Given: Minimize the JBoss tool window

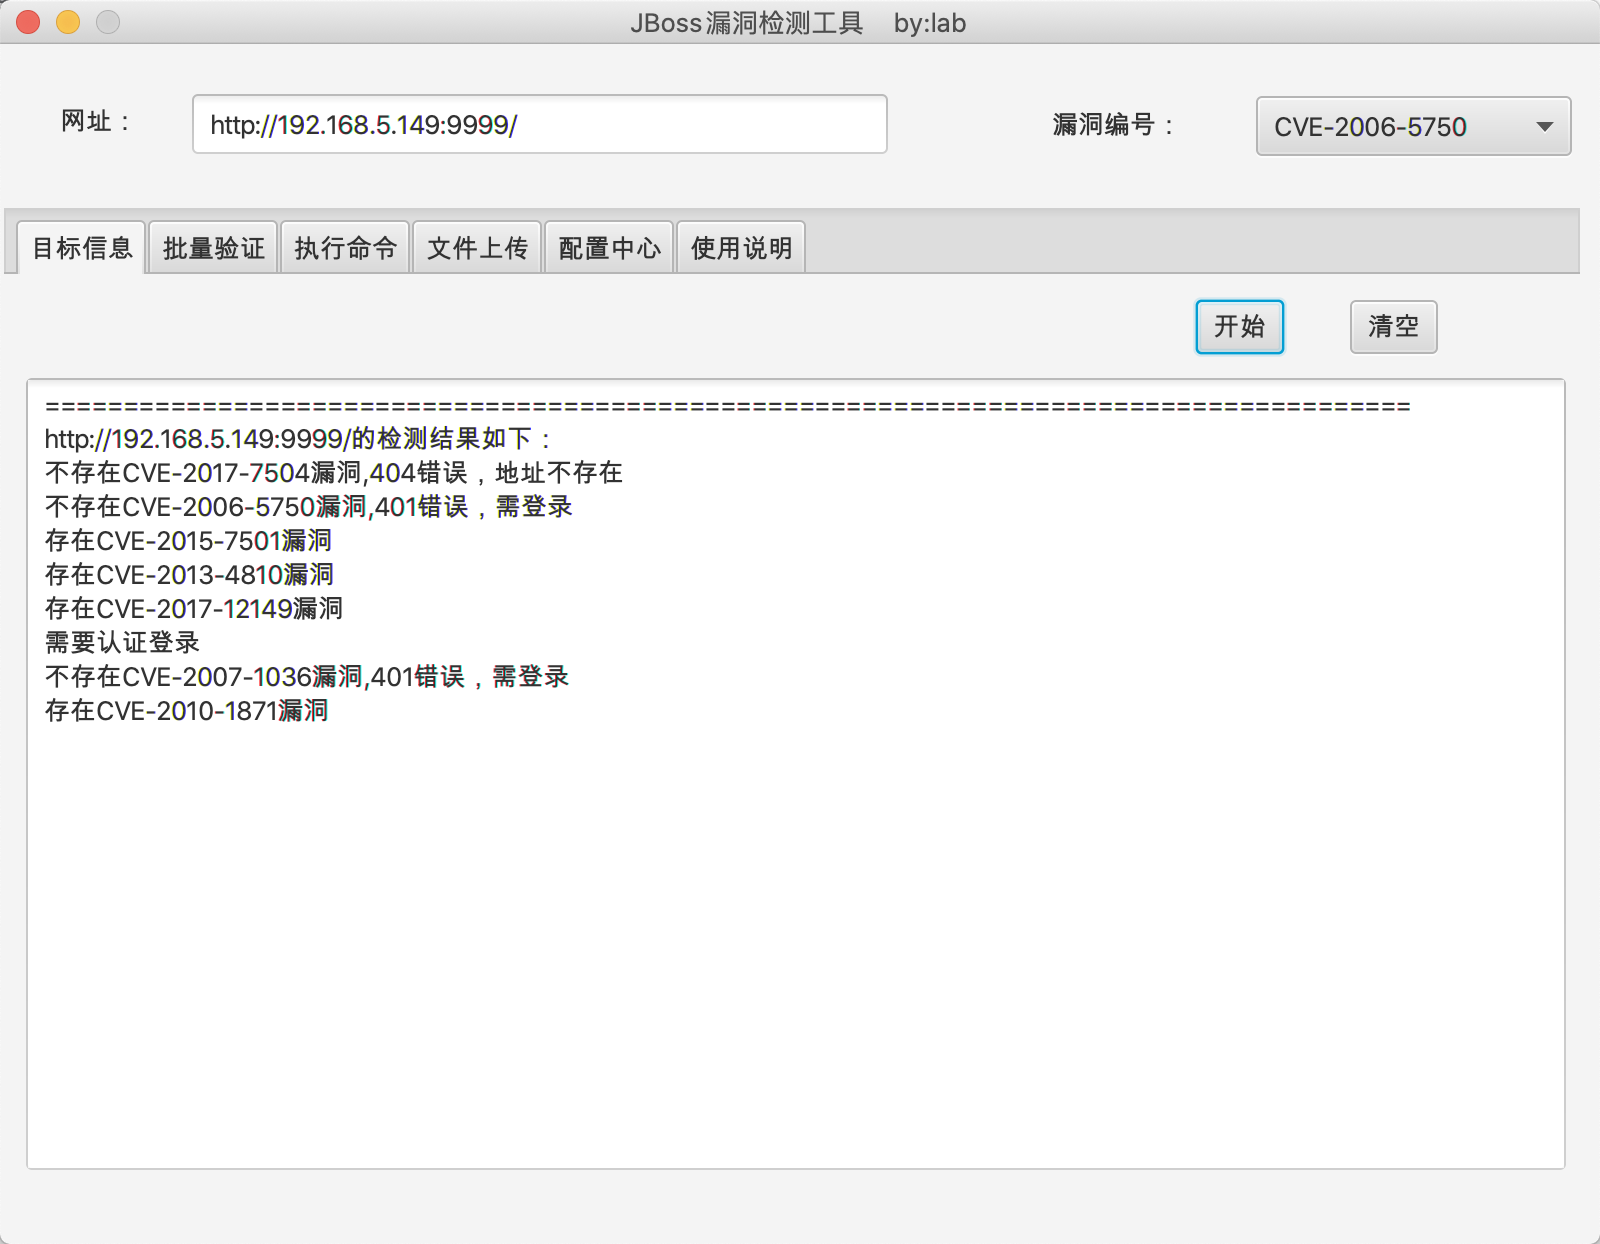Looking at the screenshot, I should 68,22.
